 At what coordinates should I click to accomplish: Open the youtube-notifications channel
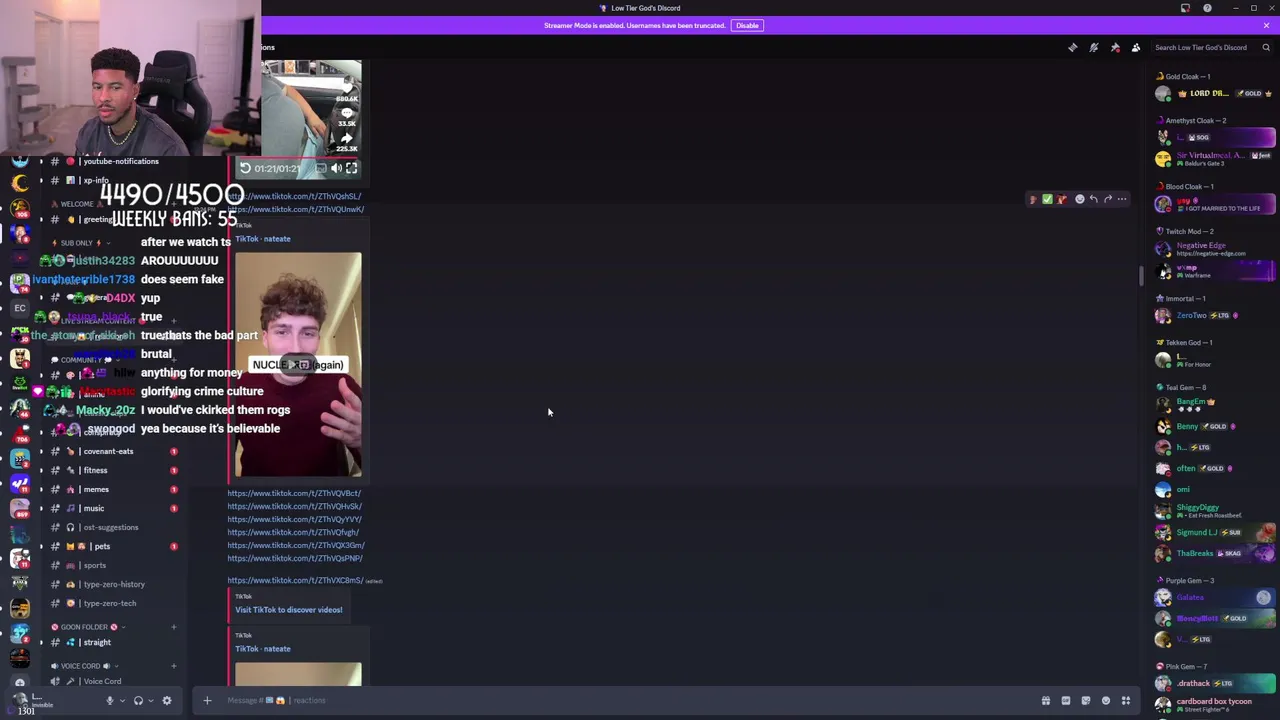pyautogui.click(x=114, y=161)
